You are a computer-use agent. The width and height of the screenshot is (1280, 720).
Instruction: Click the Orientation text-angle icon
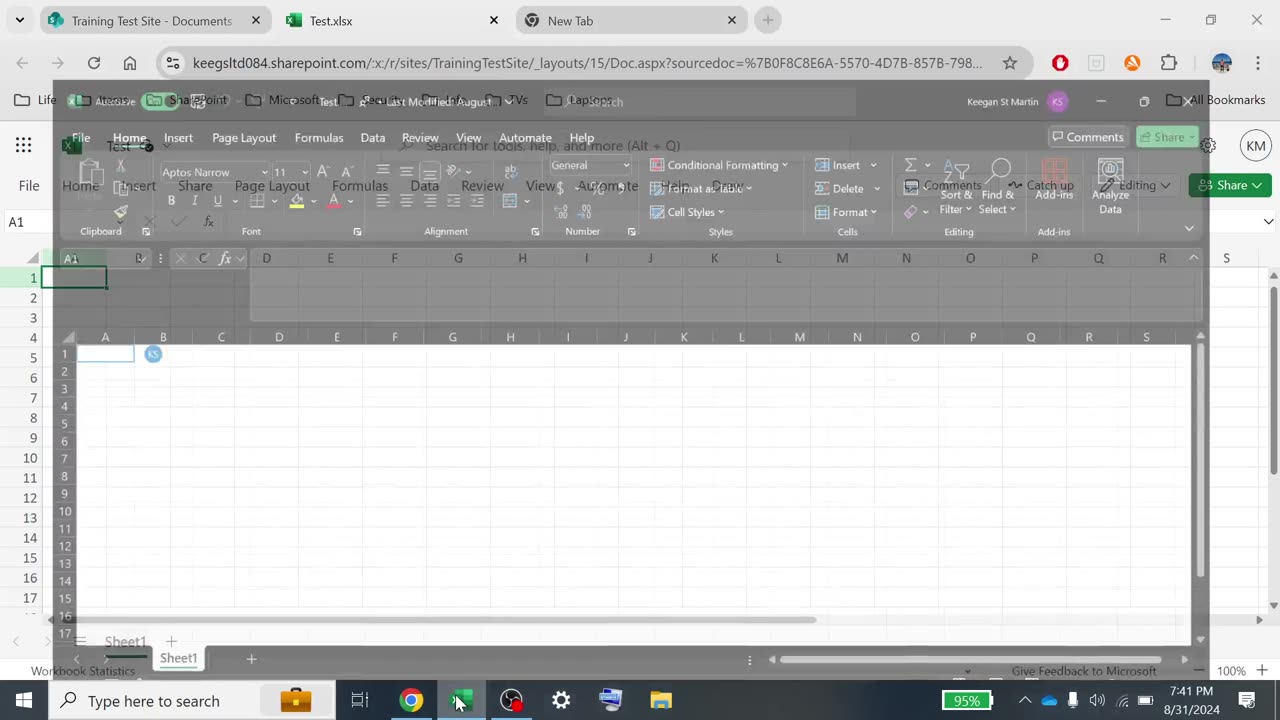453,172
